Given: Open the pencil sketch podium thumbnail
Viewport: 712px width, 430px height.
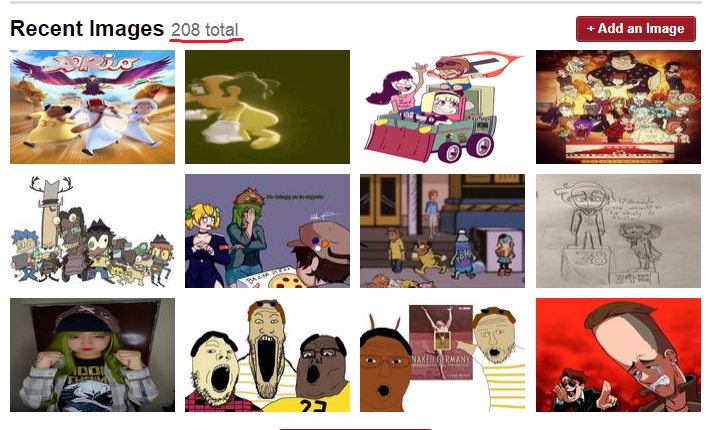Looking at the screenshot, I should click(x=618, y=231).
